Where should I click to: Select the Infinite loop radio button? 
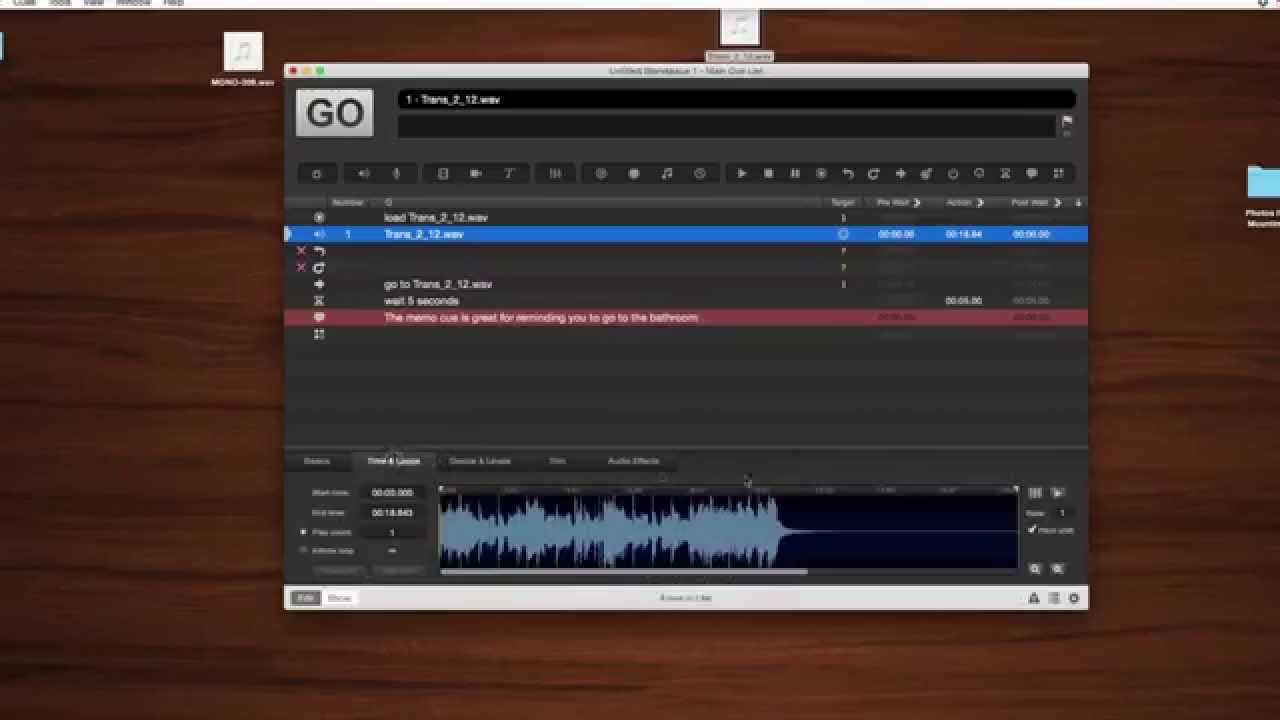coord(304,550)
